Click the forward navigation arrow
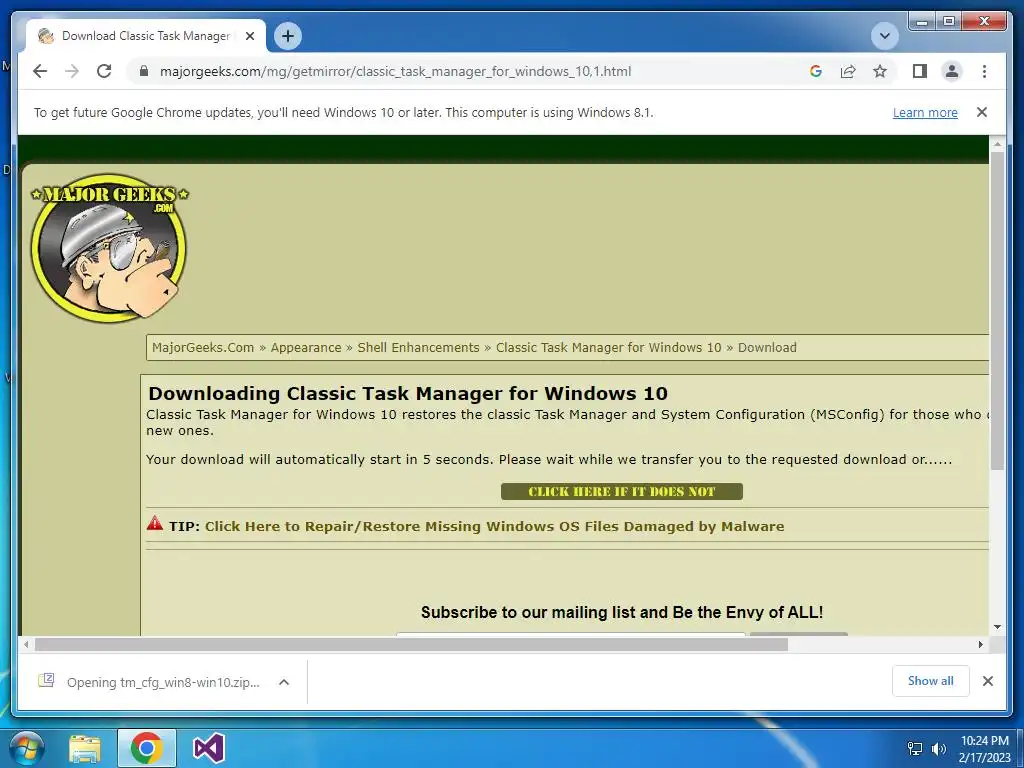This screenshot has height=768, width=1024. click(72, 71)
